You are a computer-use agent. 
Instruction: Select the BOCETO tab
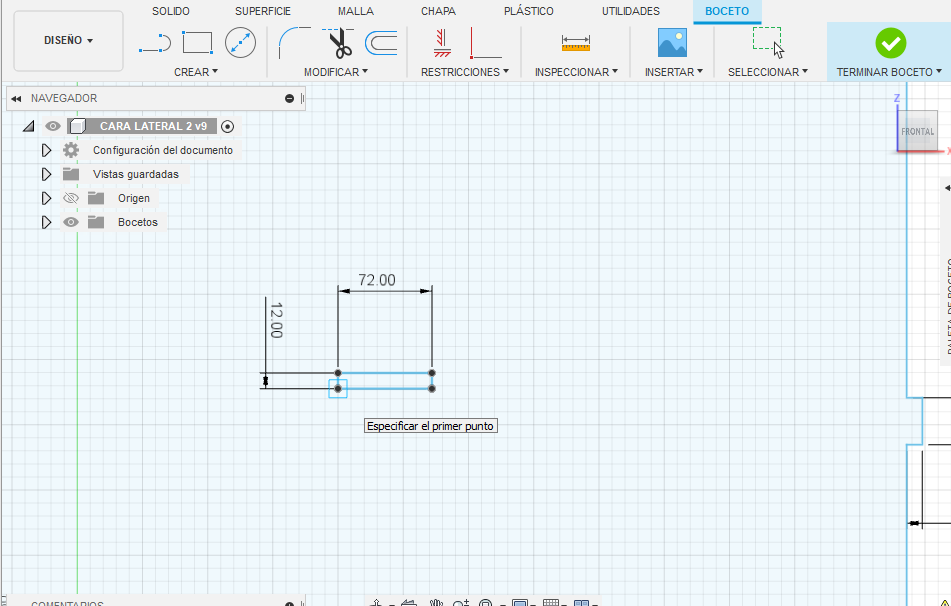tap(727, 11)
